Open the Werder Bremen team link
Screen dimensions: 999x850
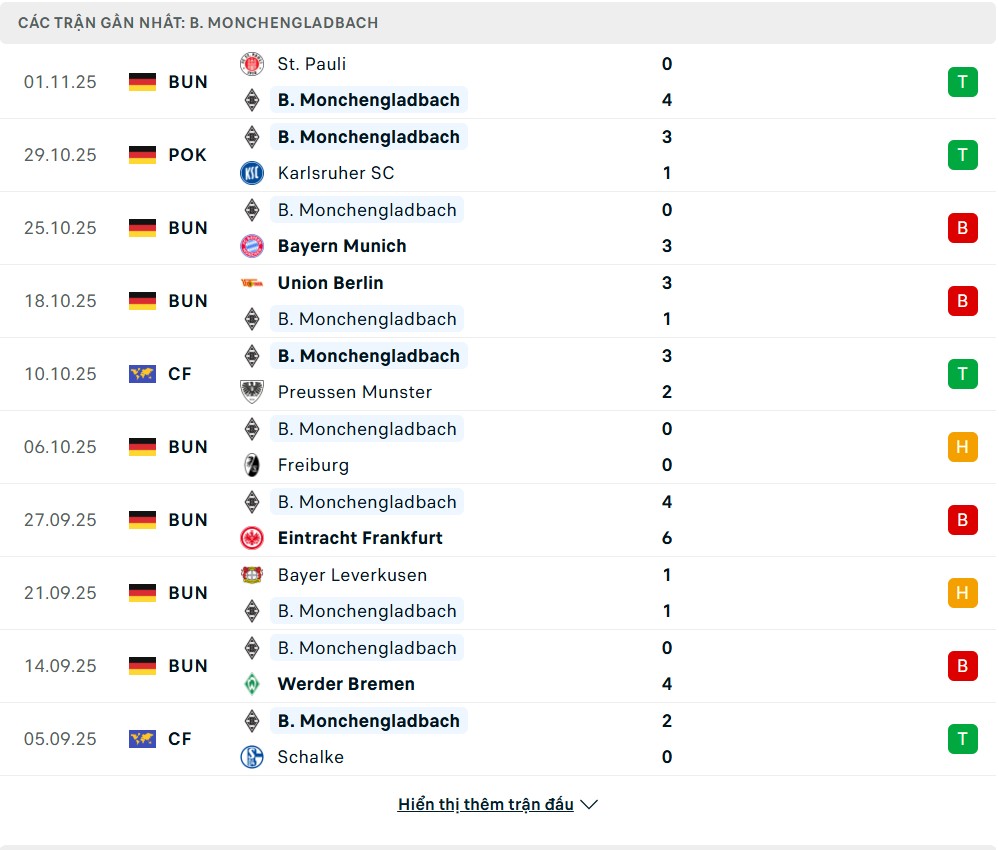(346, 684)
